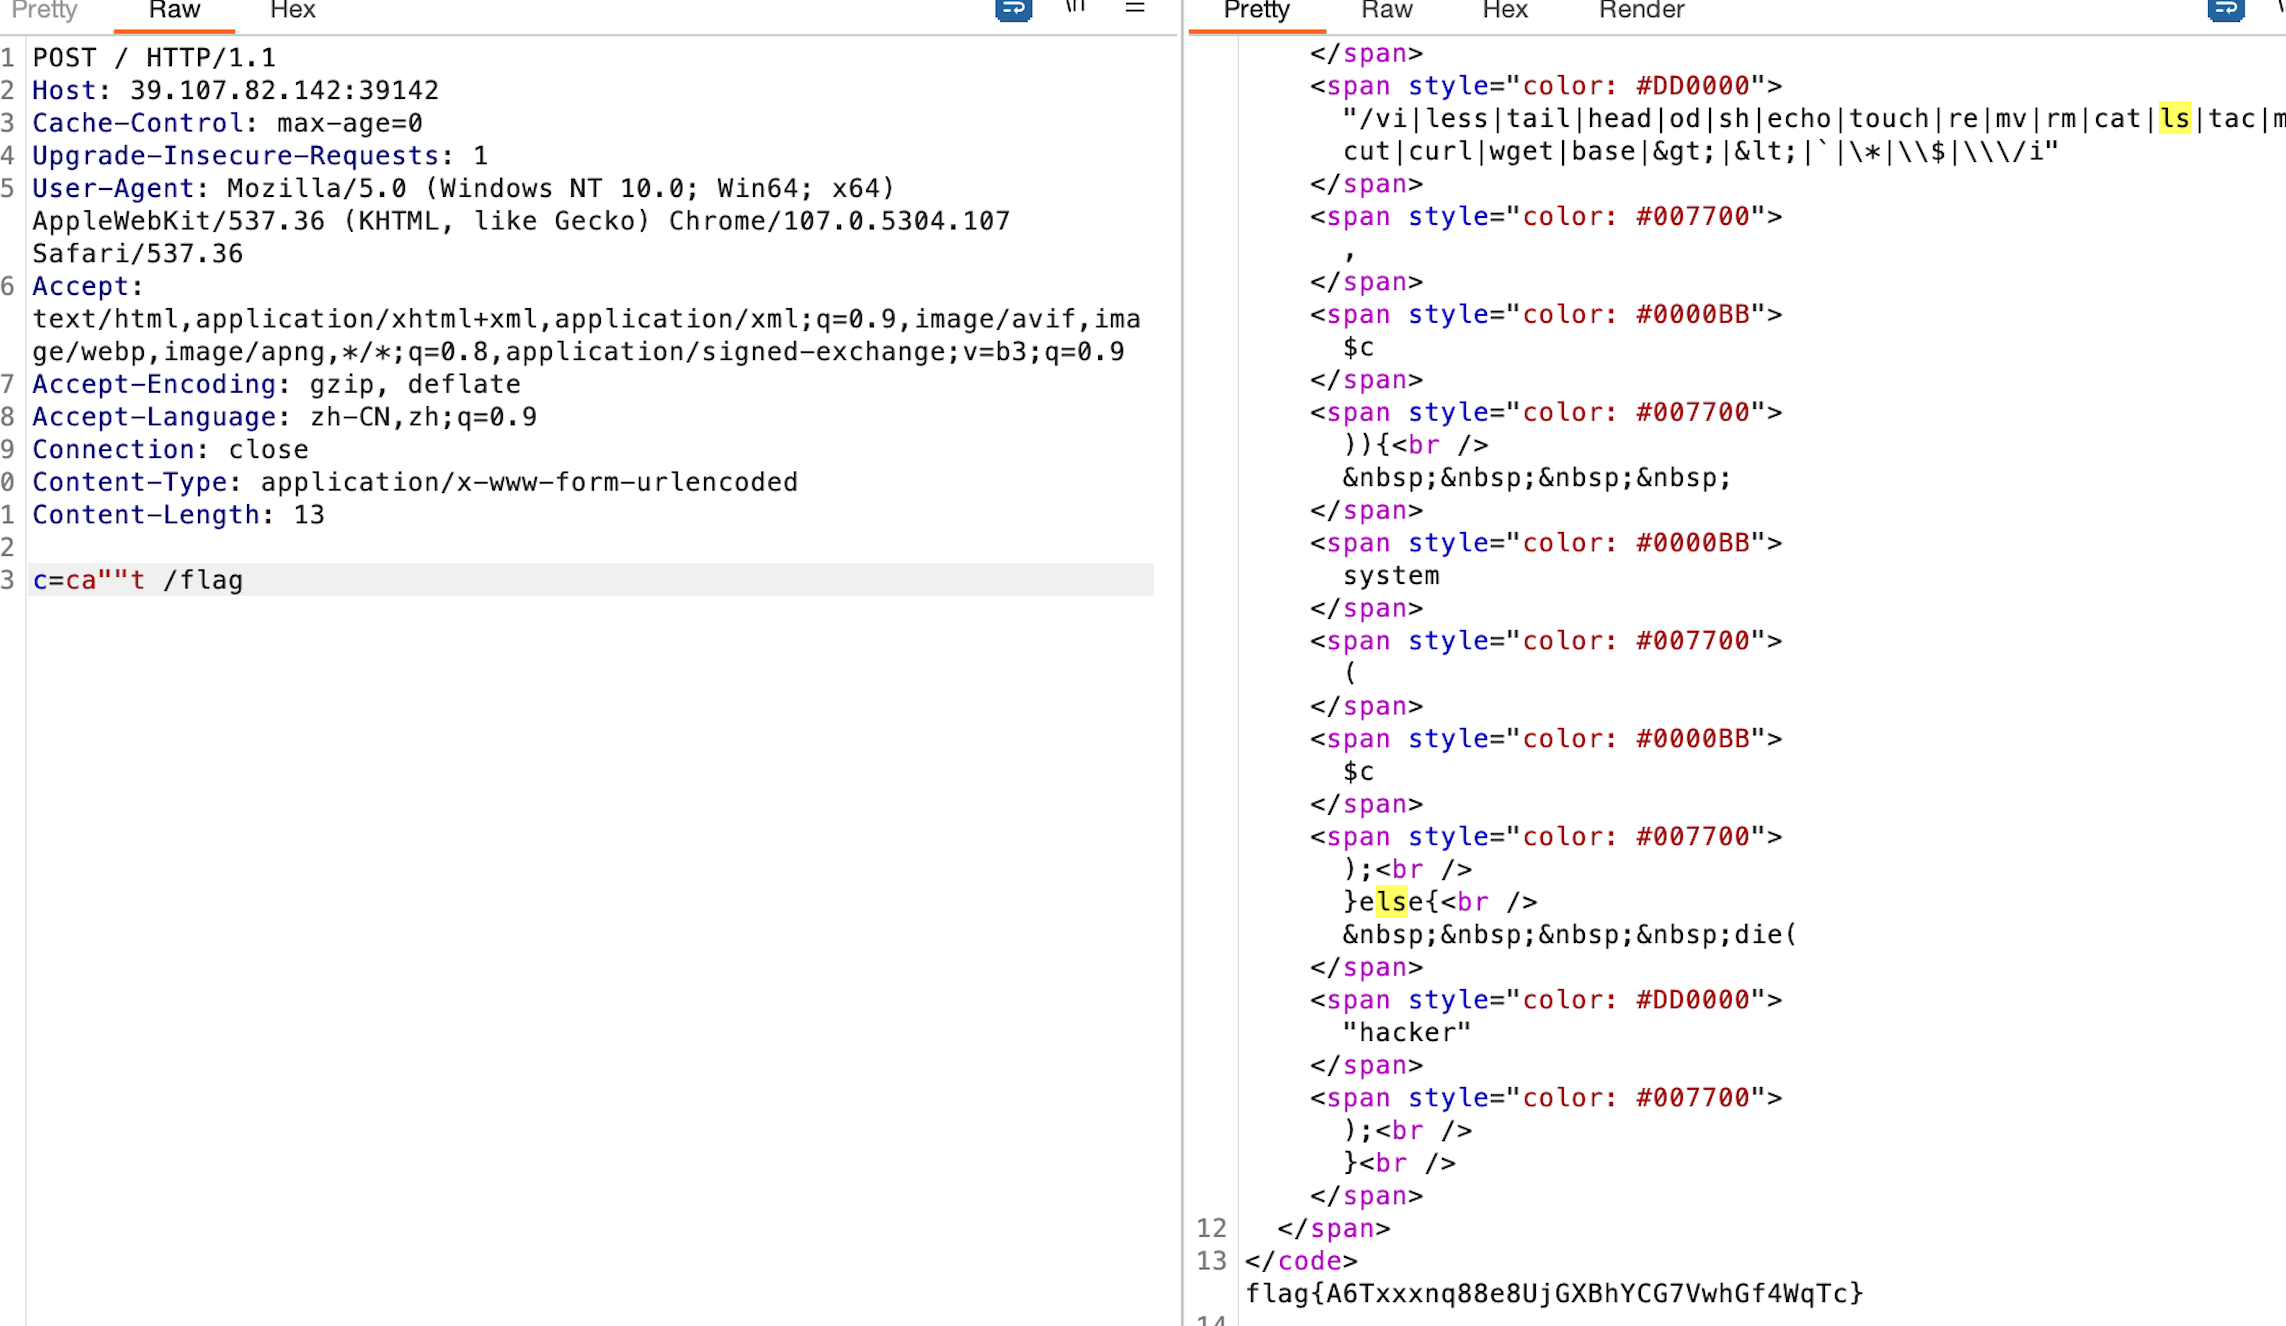
Task: Click the flag{A6Txxxnq88e8UjGXBhYCG7VwhGf4WqTc} text in response
Action: [x=1554, y=1294]
